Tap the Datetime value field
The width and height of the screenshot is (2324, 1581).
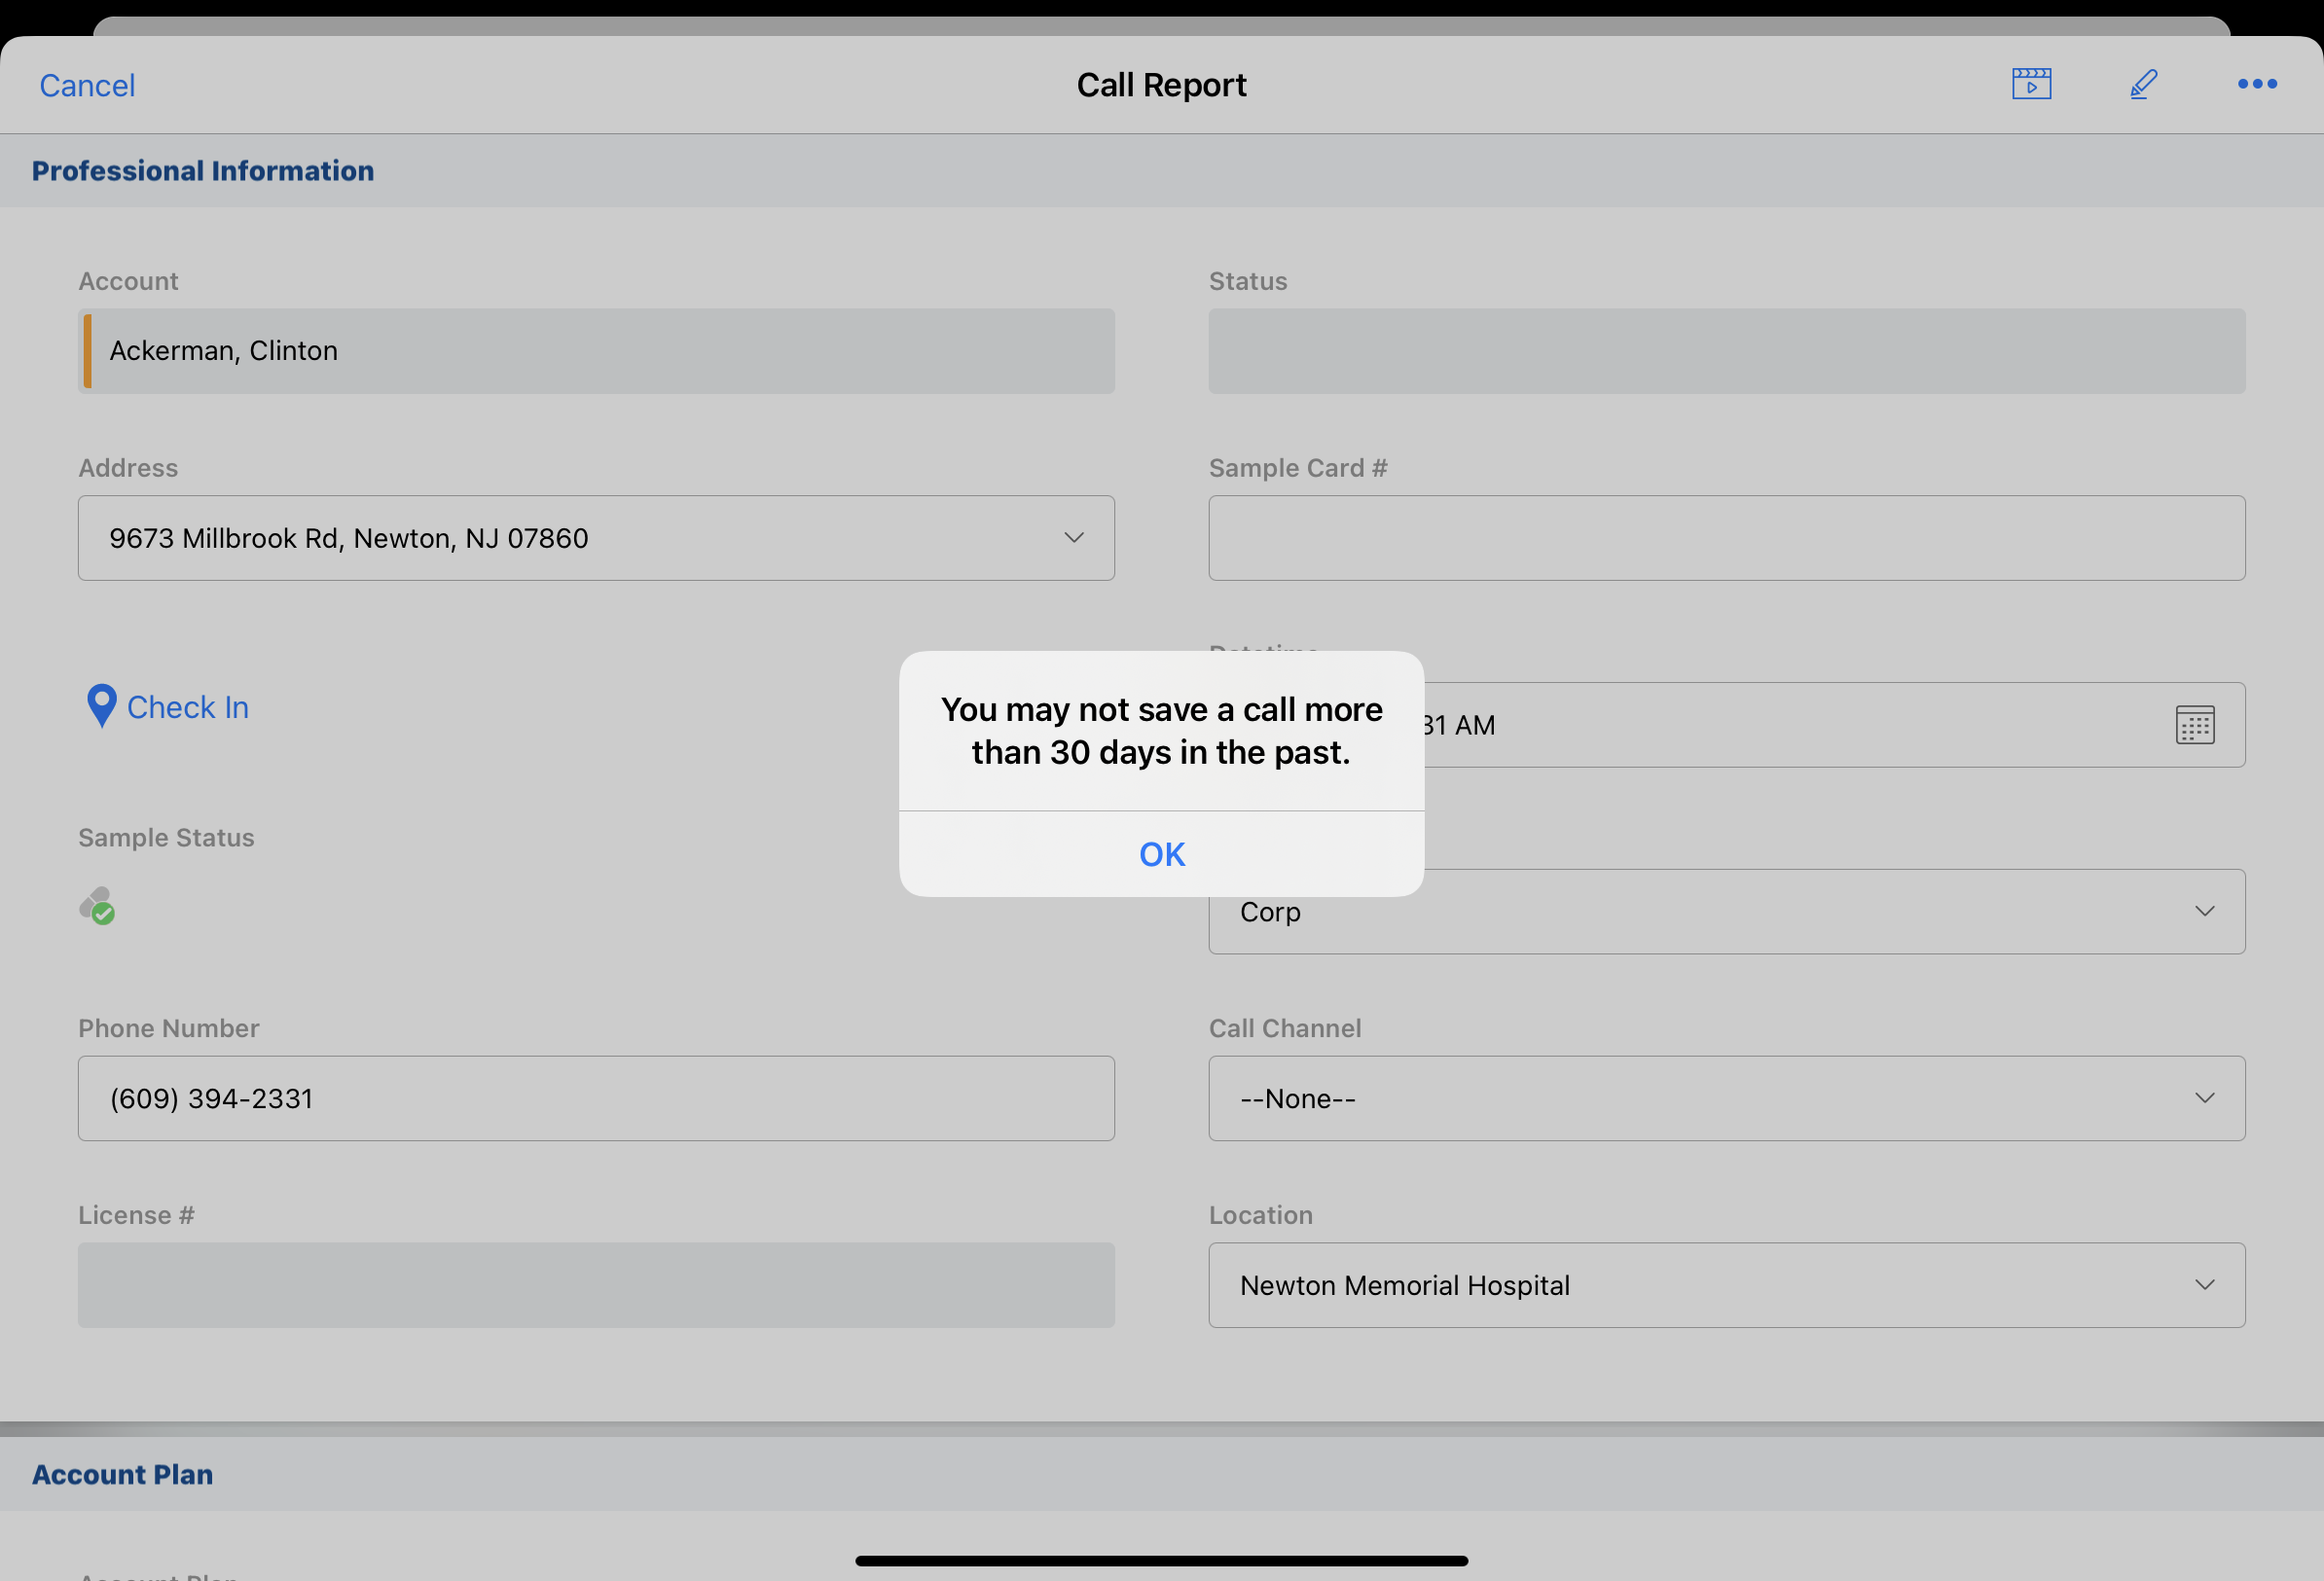(1780, 725)
